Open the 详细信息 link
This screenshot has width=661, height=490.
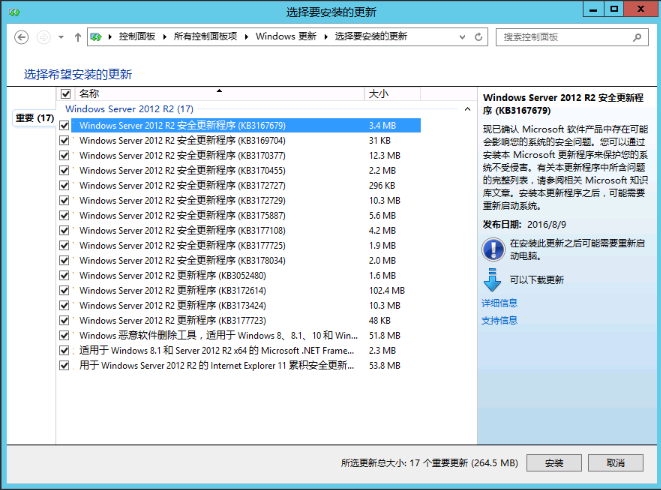pos(500,303)
